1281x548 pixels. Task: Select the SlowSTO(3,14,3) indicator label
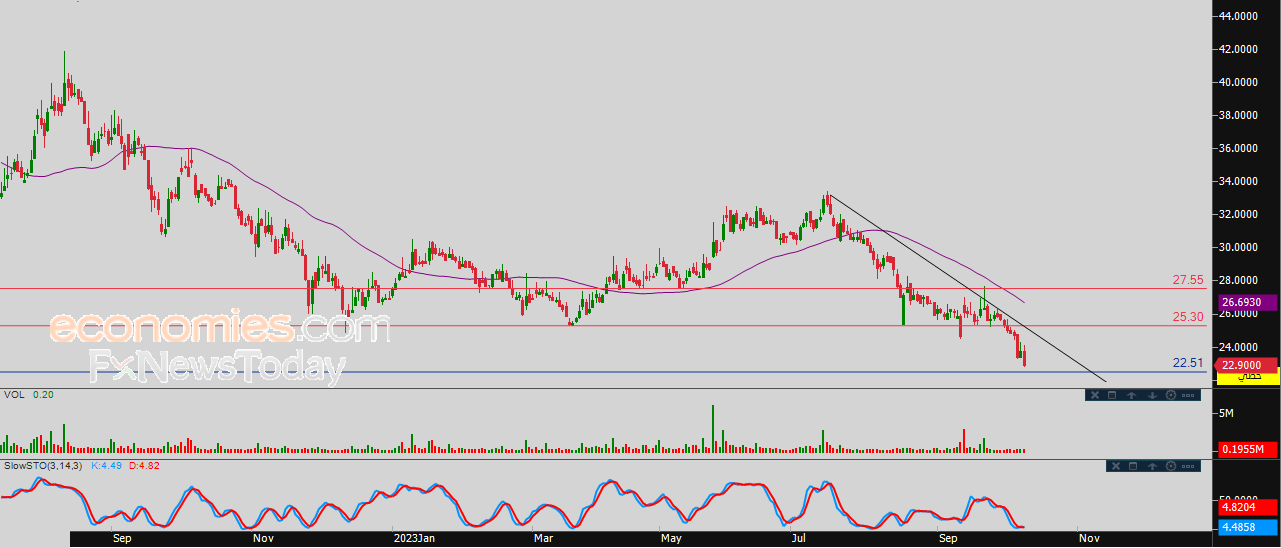43,465
